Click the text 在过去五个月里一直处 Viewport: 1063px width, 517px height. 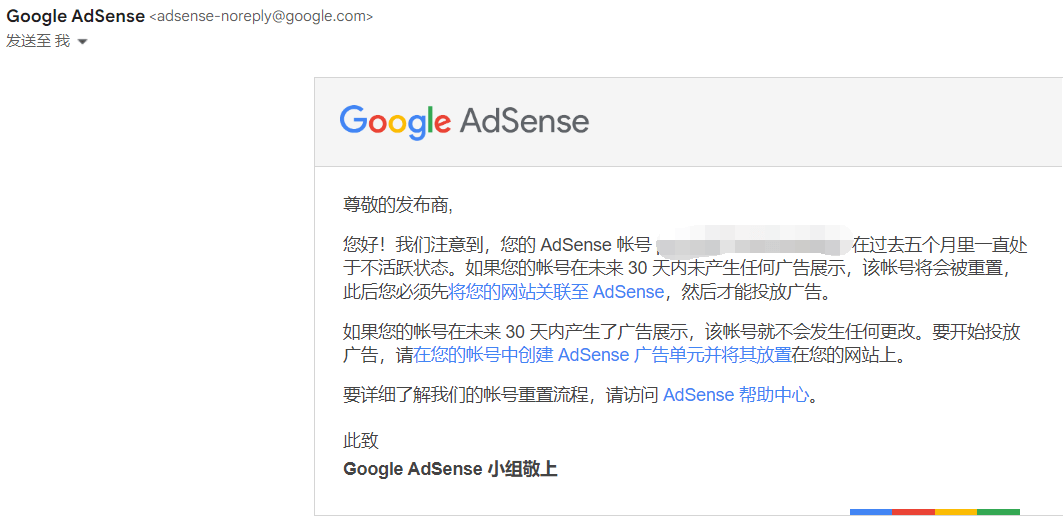[x=939, y=245]
